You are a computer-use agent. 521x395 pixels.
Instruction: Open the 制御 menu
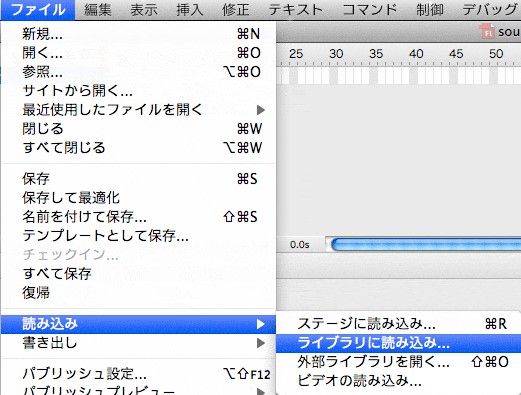[x=430, y=10]
